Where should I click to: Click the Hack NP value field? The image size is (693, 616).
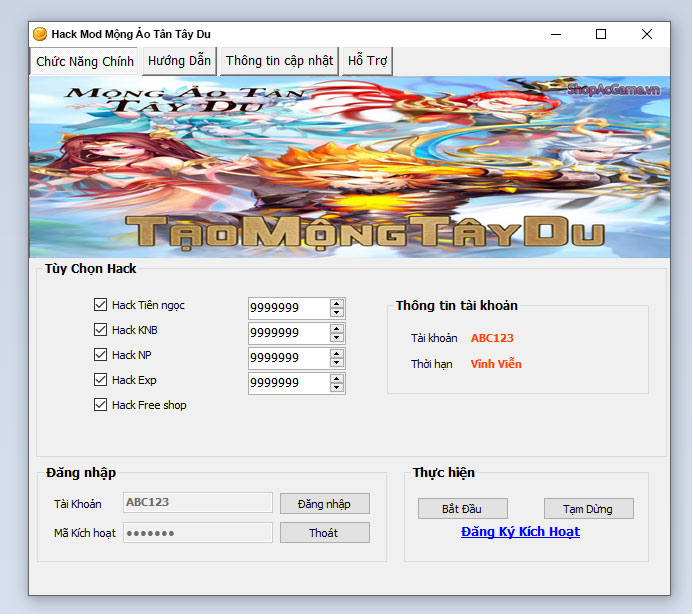289,358
